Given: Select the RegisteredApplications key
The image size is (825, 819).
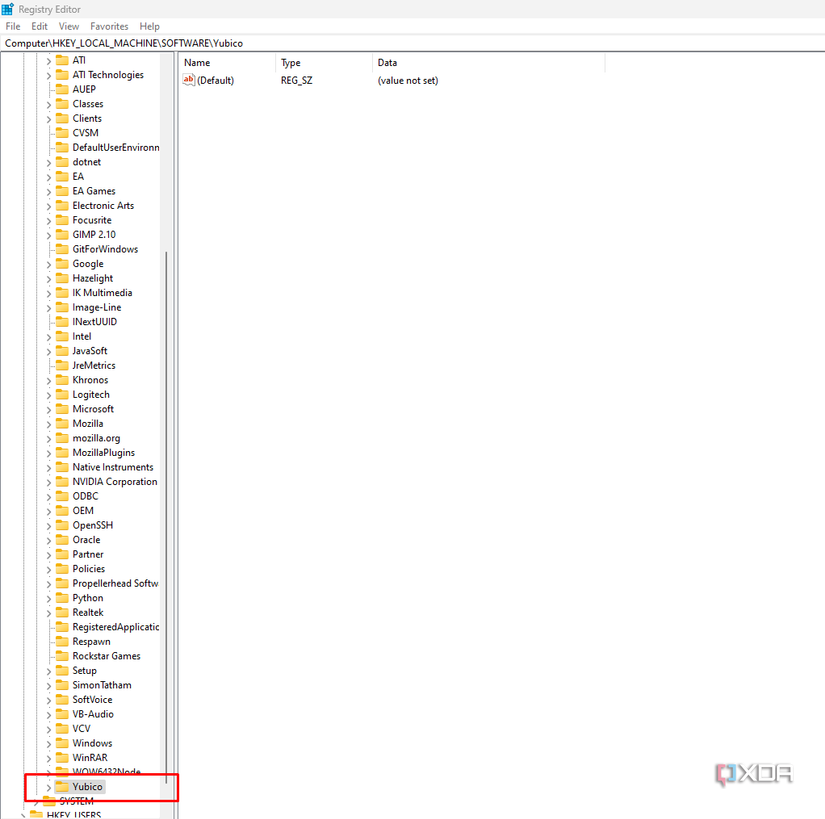Looking at the screenshot, I should pos(116,627).
